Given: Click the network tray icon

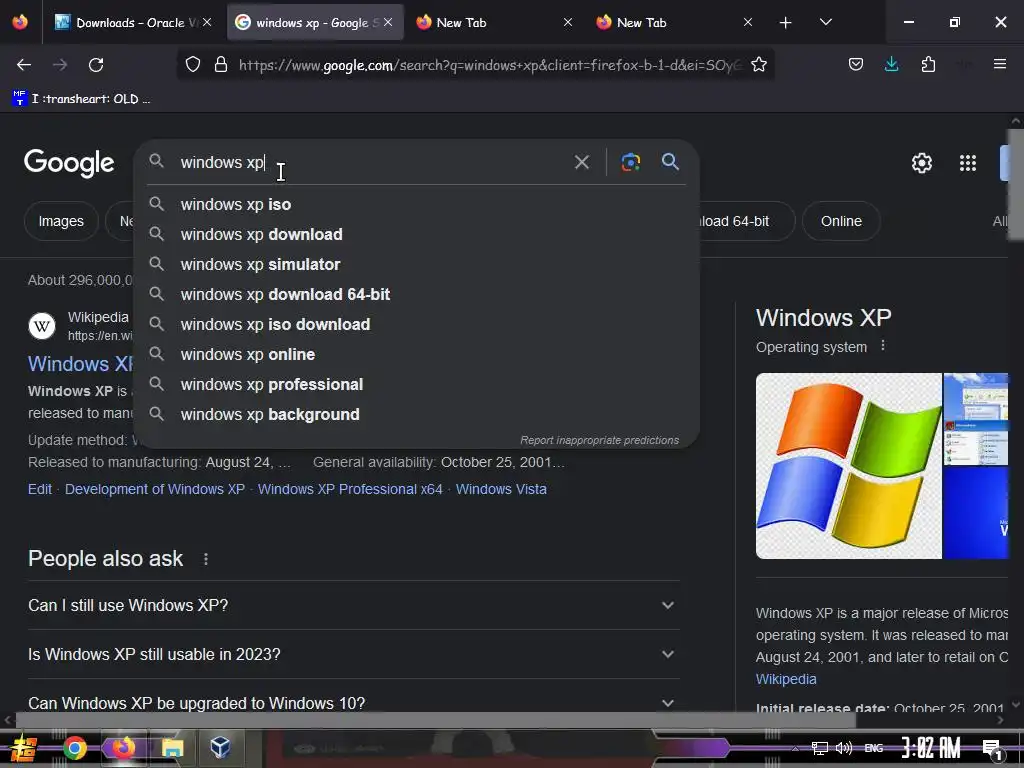Looking at the screenshot, I should tap(819, 748).
